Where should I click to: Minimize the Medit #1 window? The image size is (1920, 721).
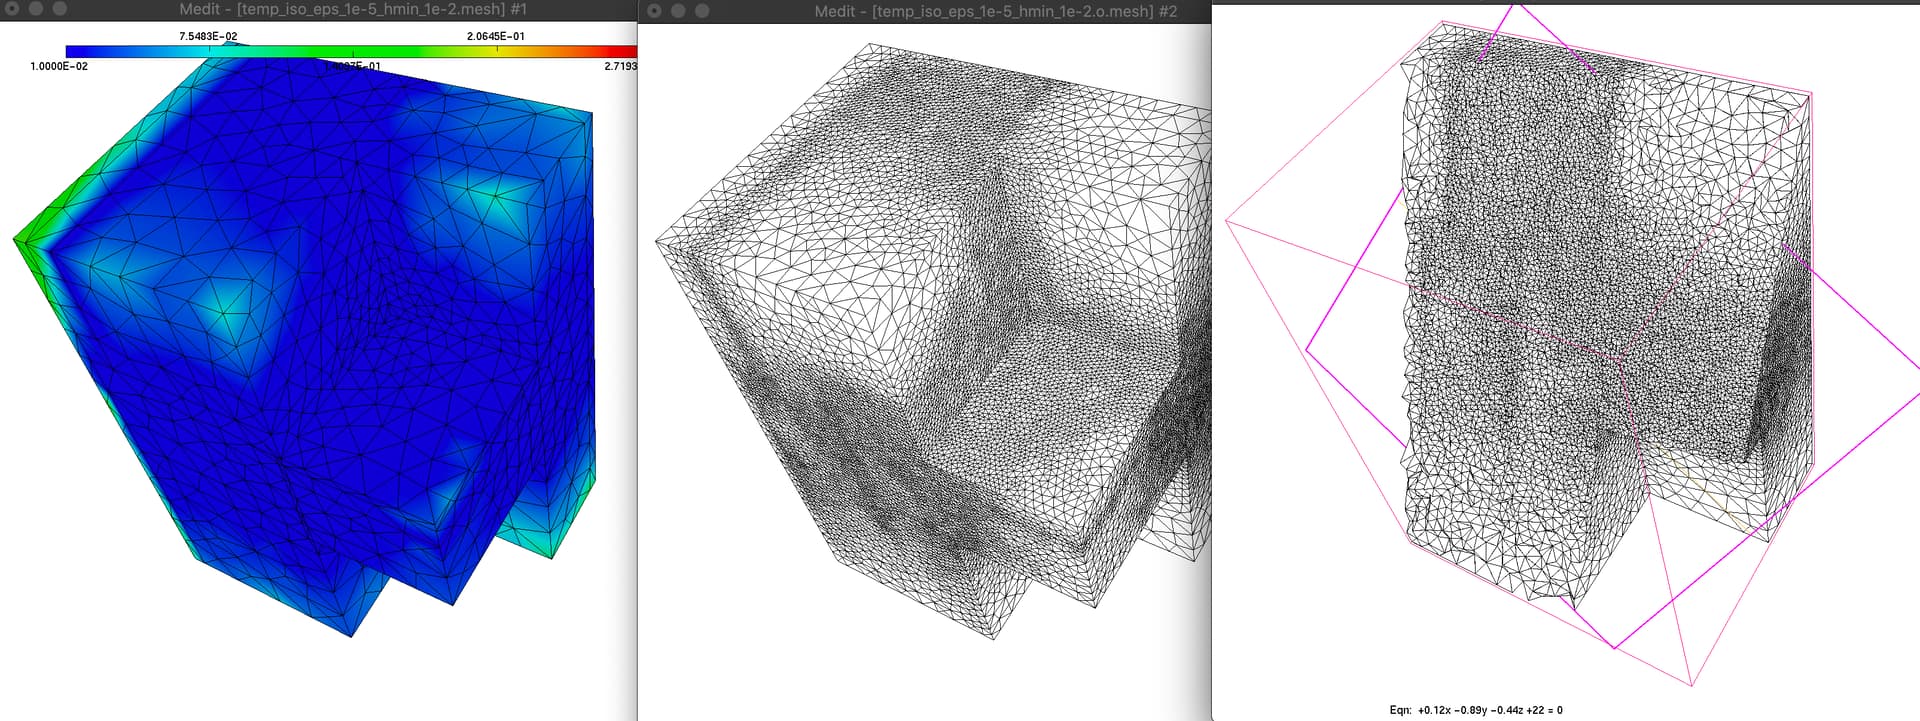(x=36, y=9)
